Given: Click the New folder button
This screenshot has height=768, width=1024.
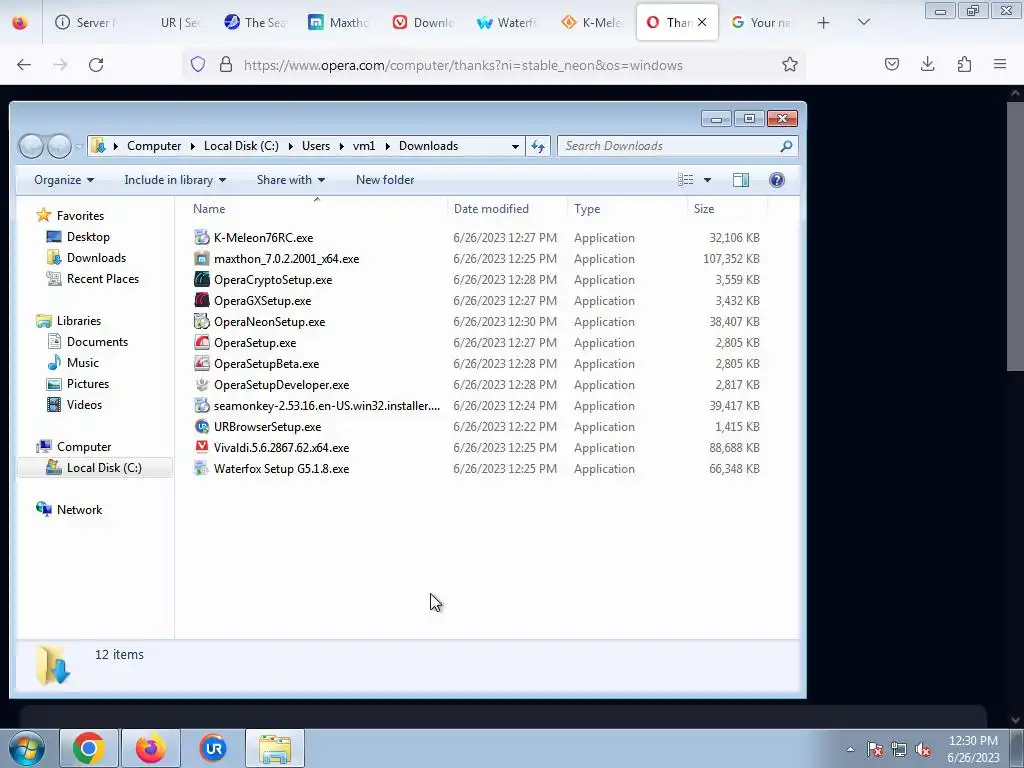Looking at the screenshot, I should [x=385, y=180].
